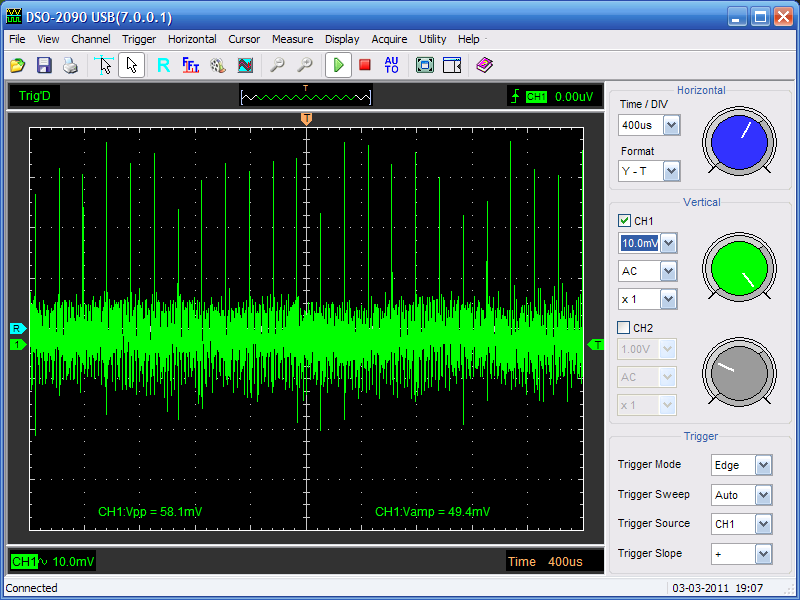This screenshot has height=600, width=800.
Task: Click the printer icon in toolbar
Action: pyautogui.click(x=70, y=65)
